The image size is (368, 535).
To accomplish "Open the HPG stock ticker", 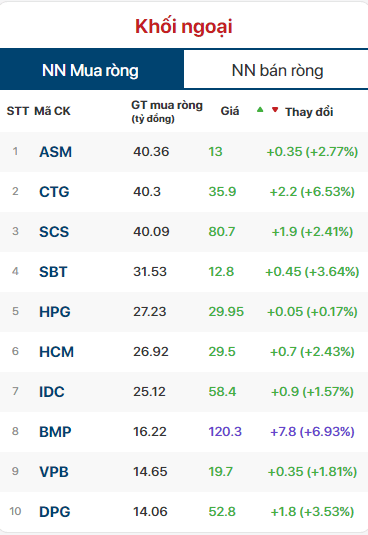I will [55, 312].
